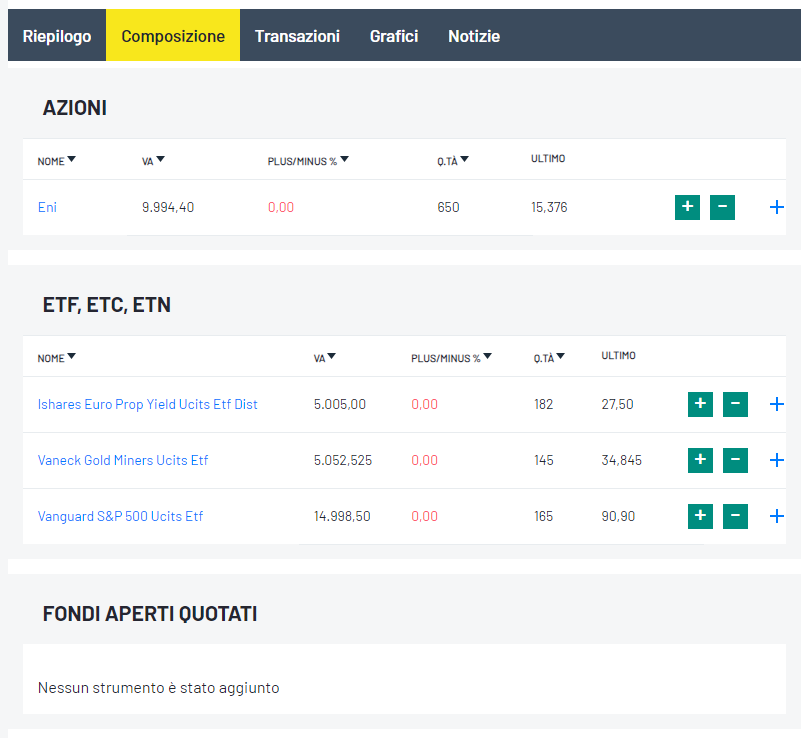Go to the Notizie tab
The image size is (808, 738).
tap(474, 36)
